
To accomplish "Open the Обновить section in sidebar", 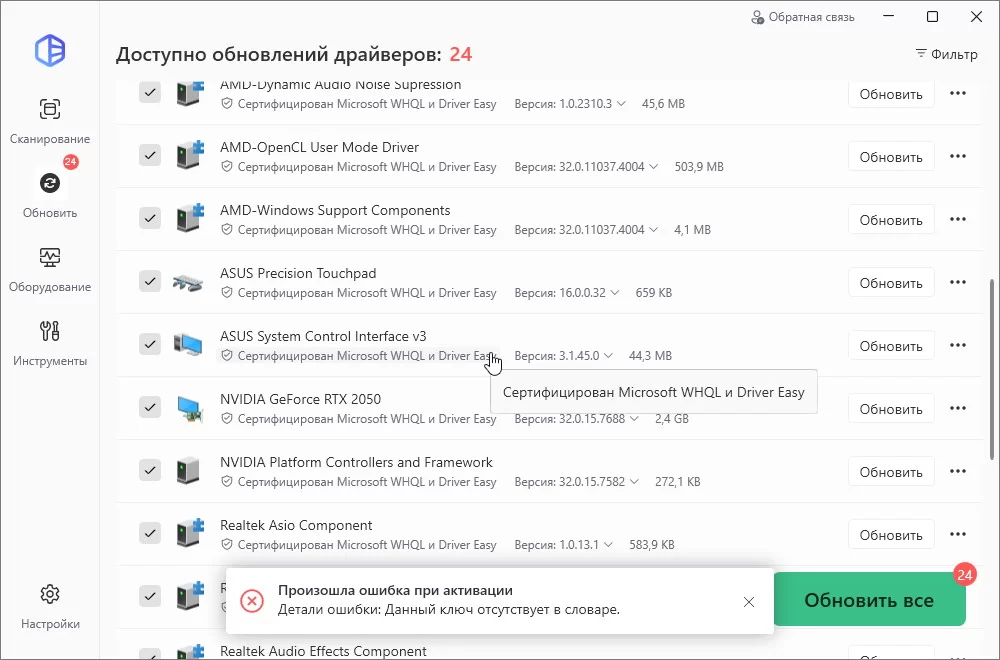I will (50, 194).
